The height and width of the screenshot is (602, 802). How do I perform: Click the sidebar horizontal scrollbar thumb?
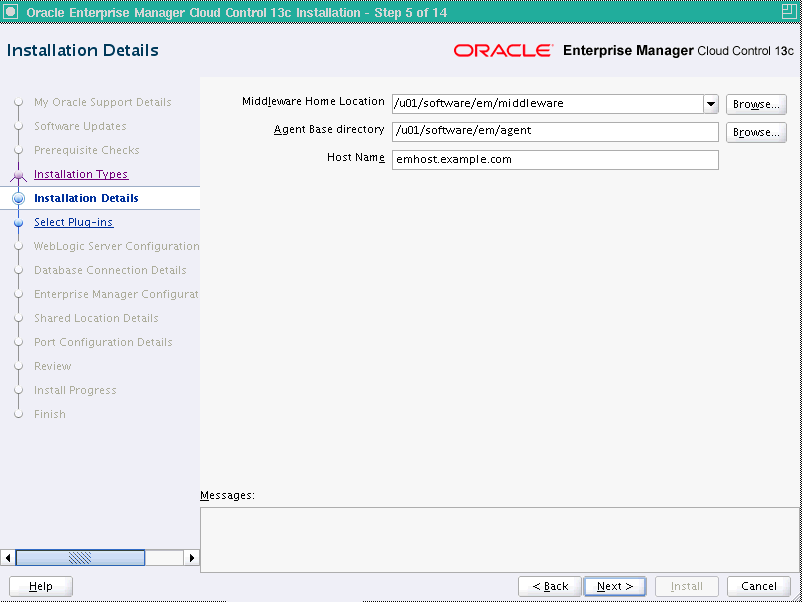point(80,558)
